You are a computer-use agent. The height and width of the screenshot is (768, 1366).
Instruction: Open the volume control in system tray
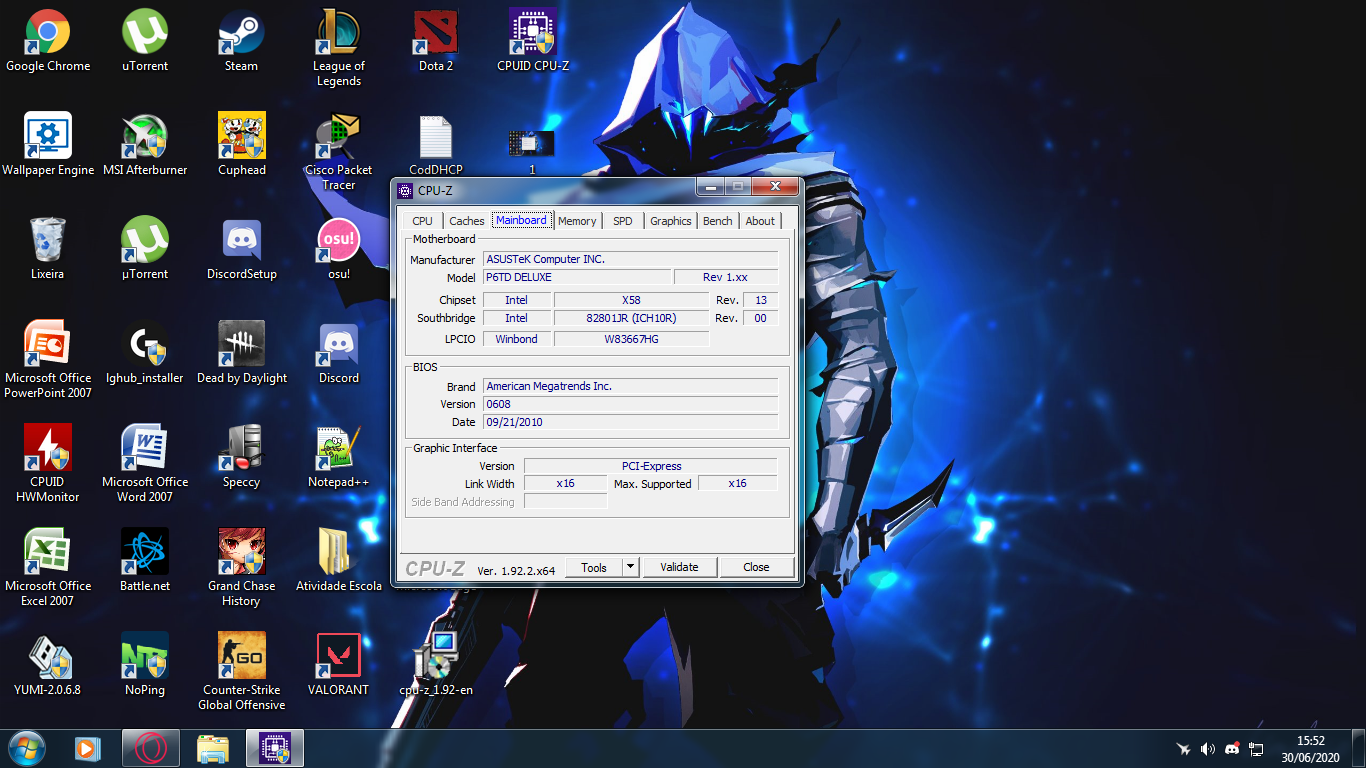coord(1208,749)
